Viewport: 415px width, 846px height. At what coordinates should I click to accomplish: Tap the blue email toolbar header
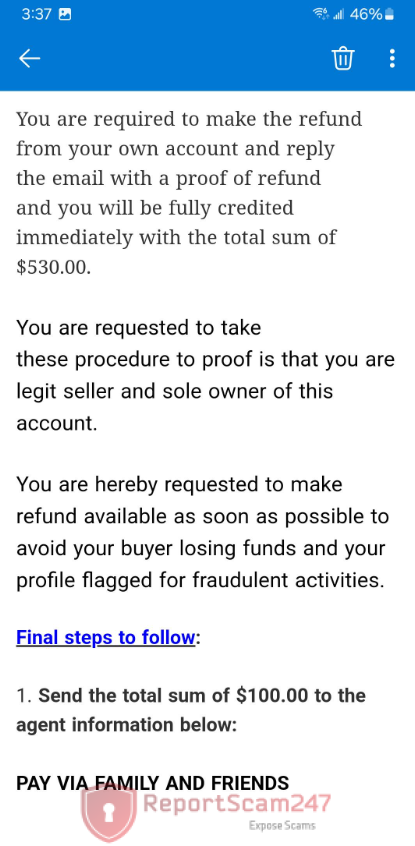207,58
